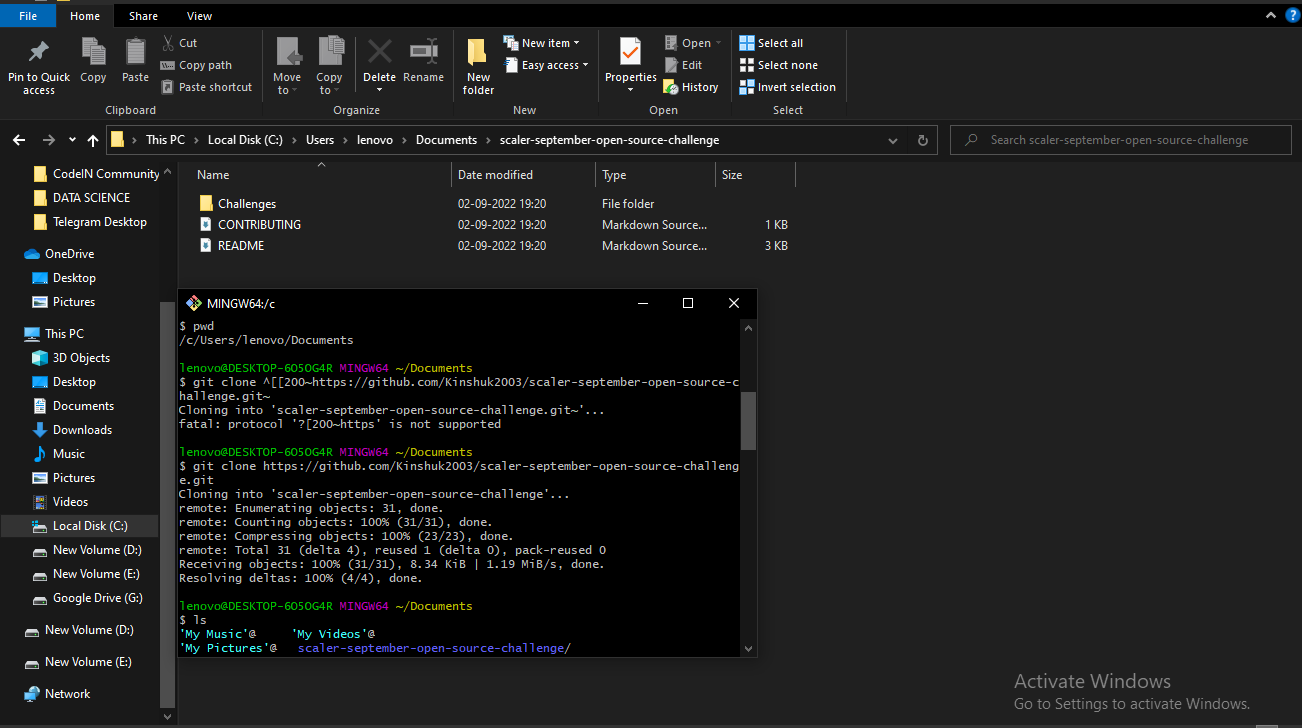
Task: Collapse the ribbon with the chevron
Action: [x=1270, y=15]
